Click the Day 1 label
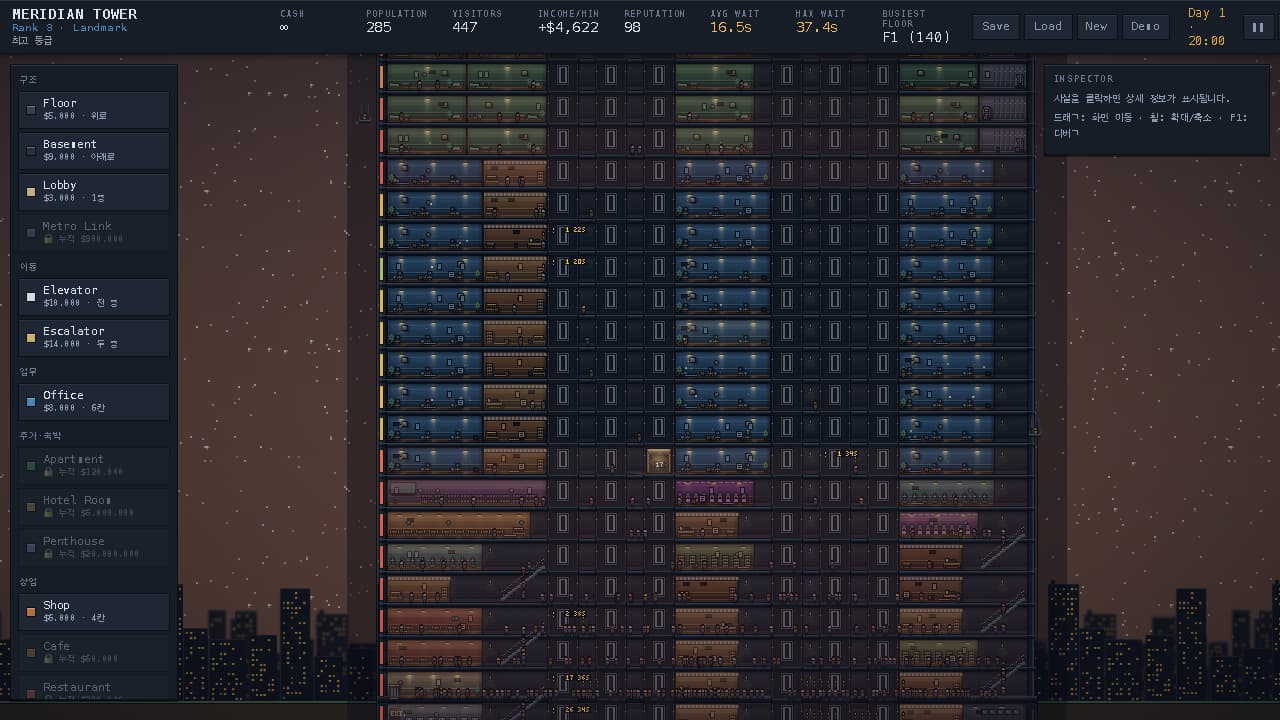Image resolution: width=1280 pixels, height=720 pixels. pos(1206,13)
